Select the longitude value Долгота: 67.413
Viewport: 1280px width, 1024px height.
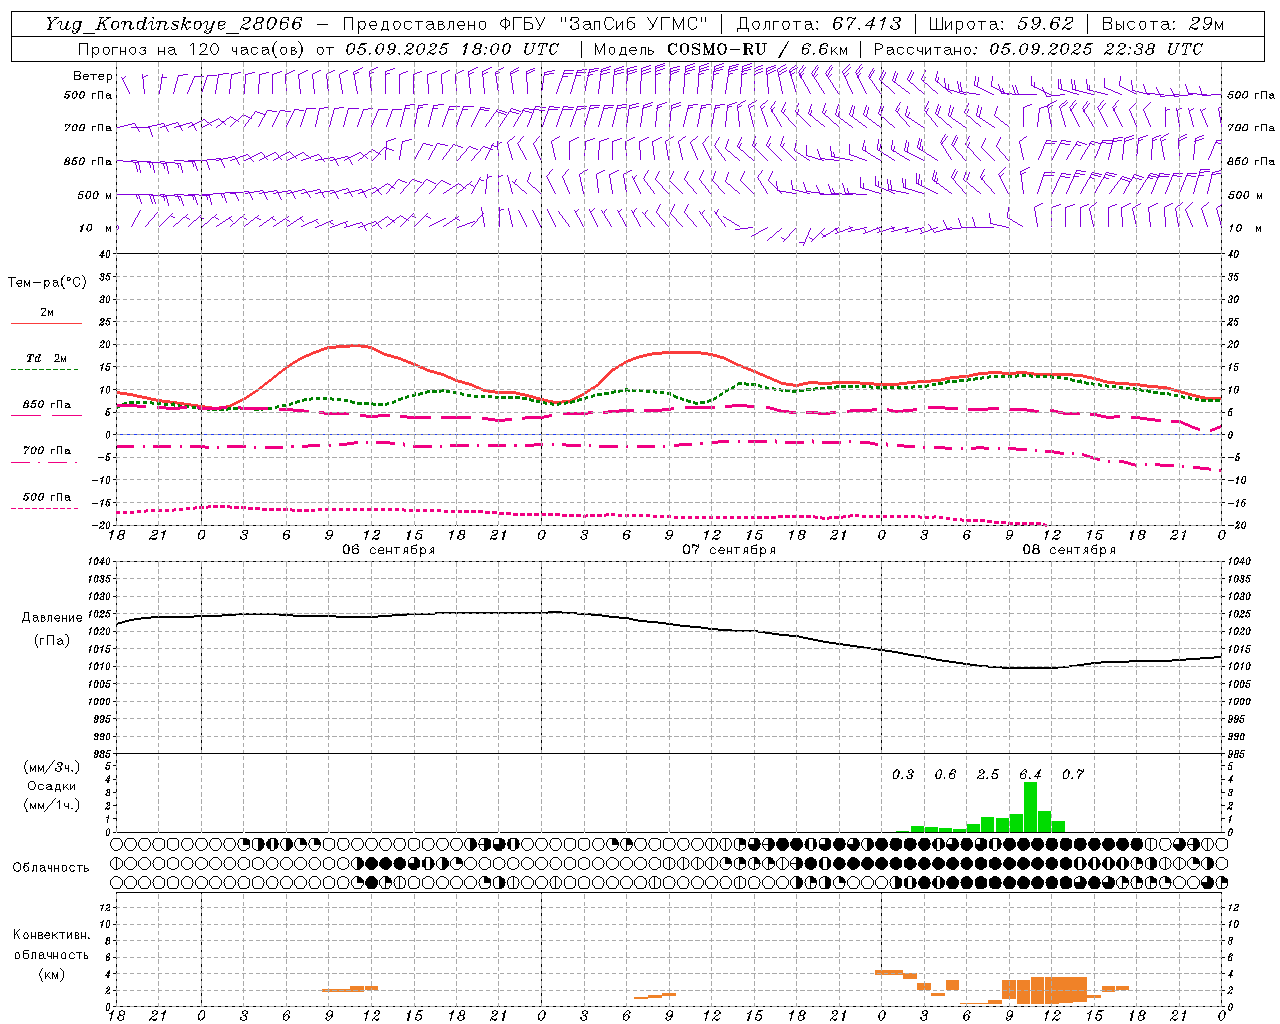[818, 24]
